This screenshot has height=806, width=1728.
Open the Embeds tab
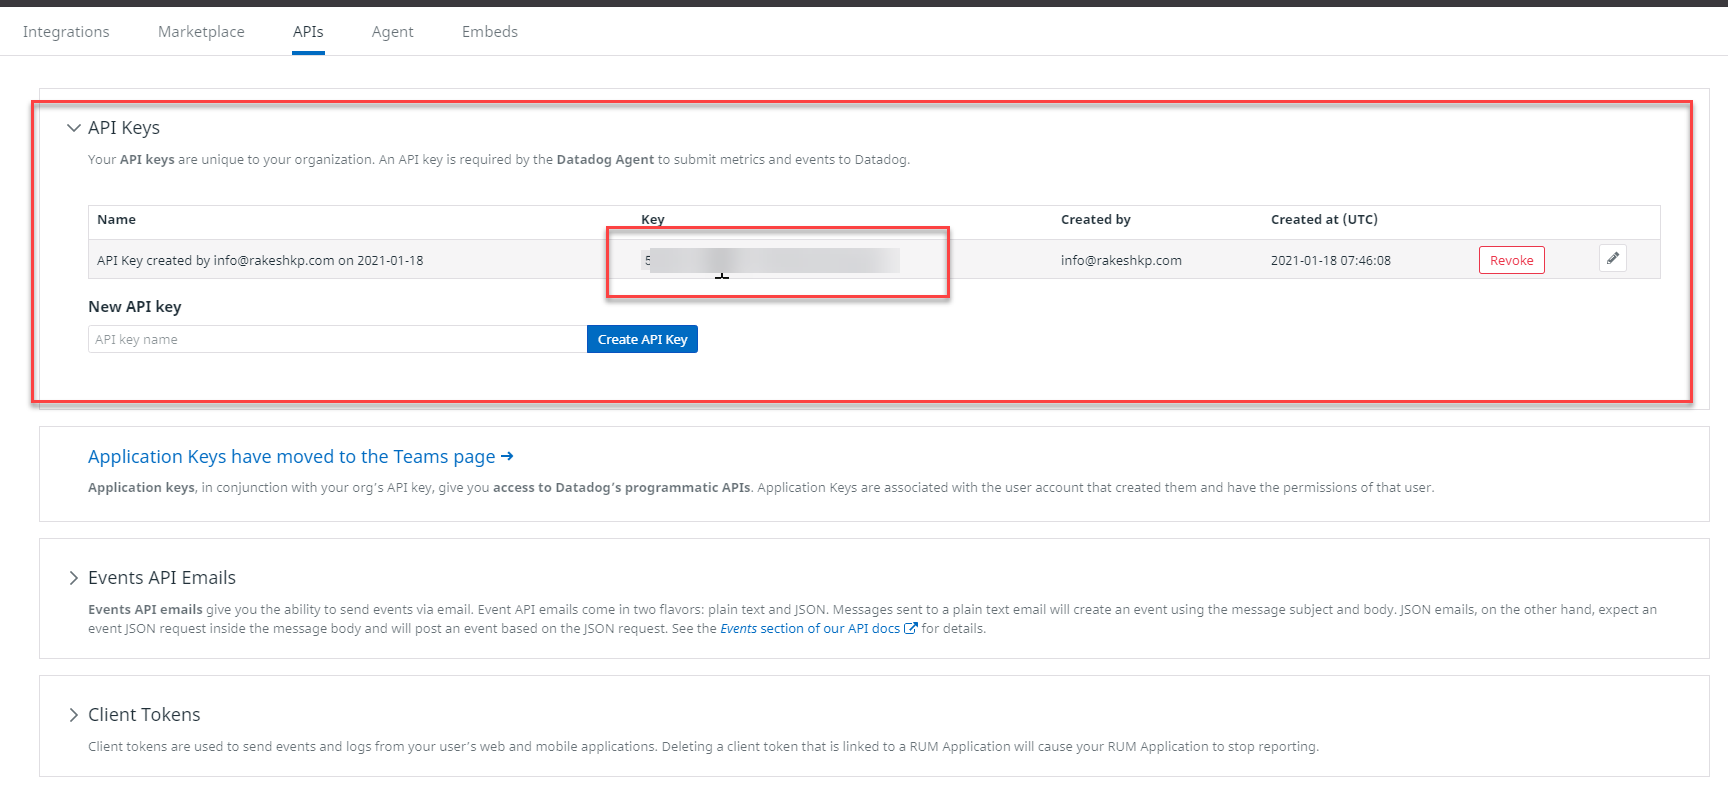pos(490,32)
